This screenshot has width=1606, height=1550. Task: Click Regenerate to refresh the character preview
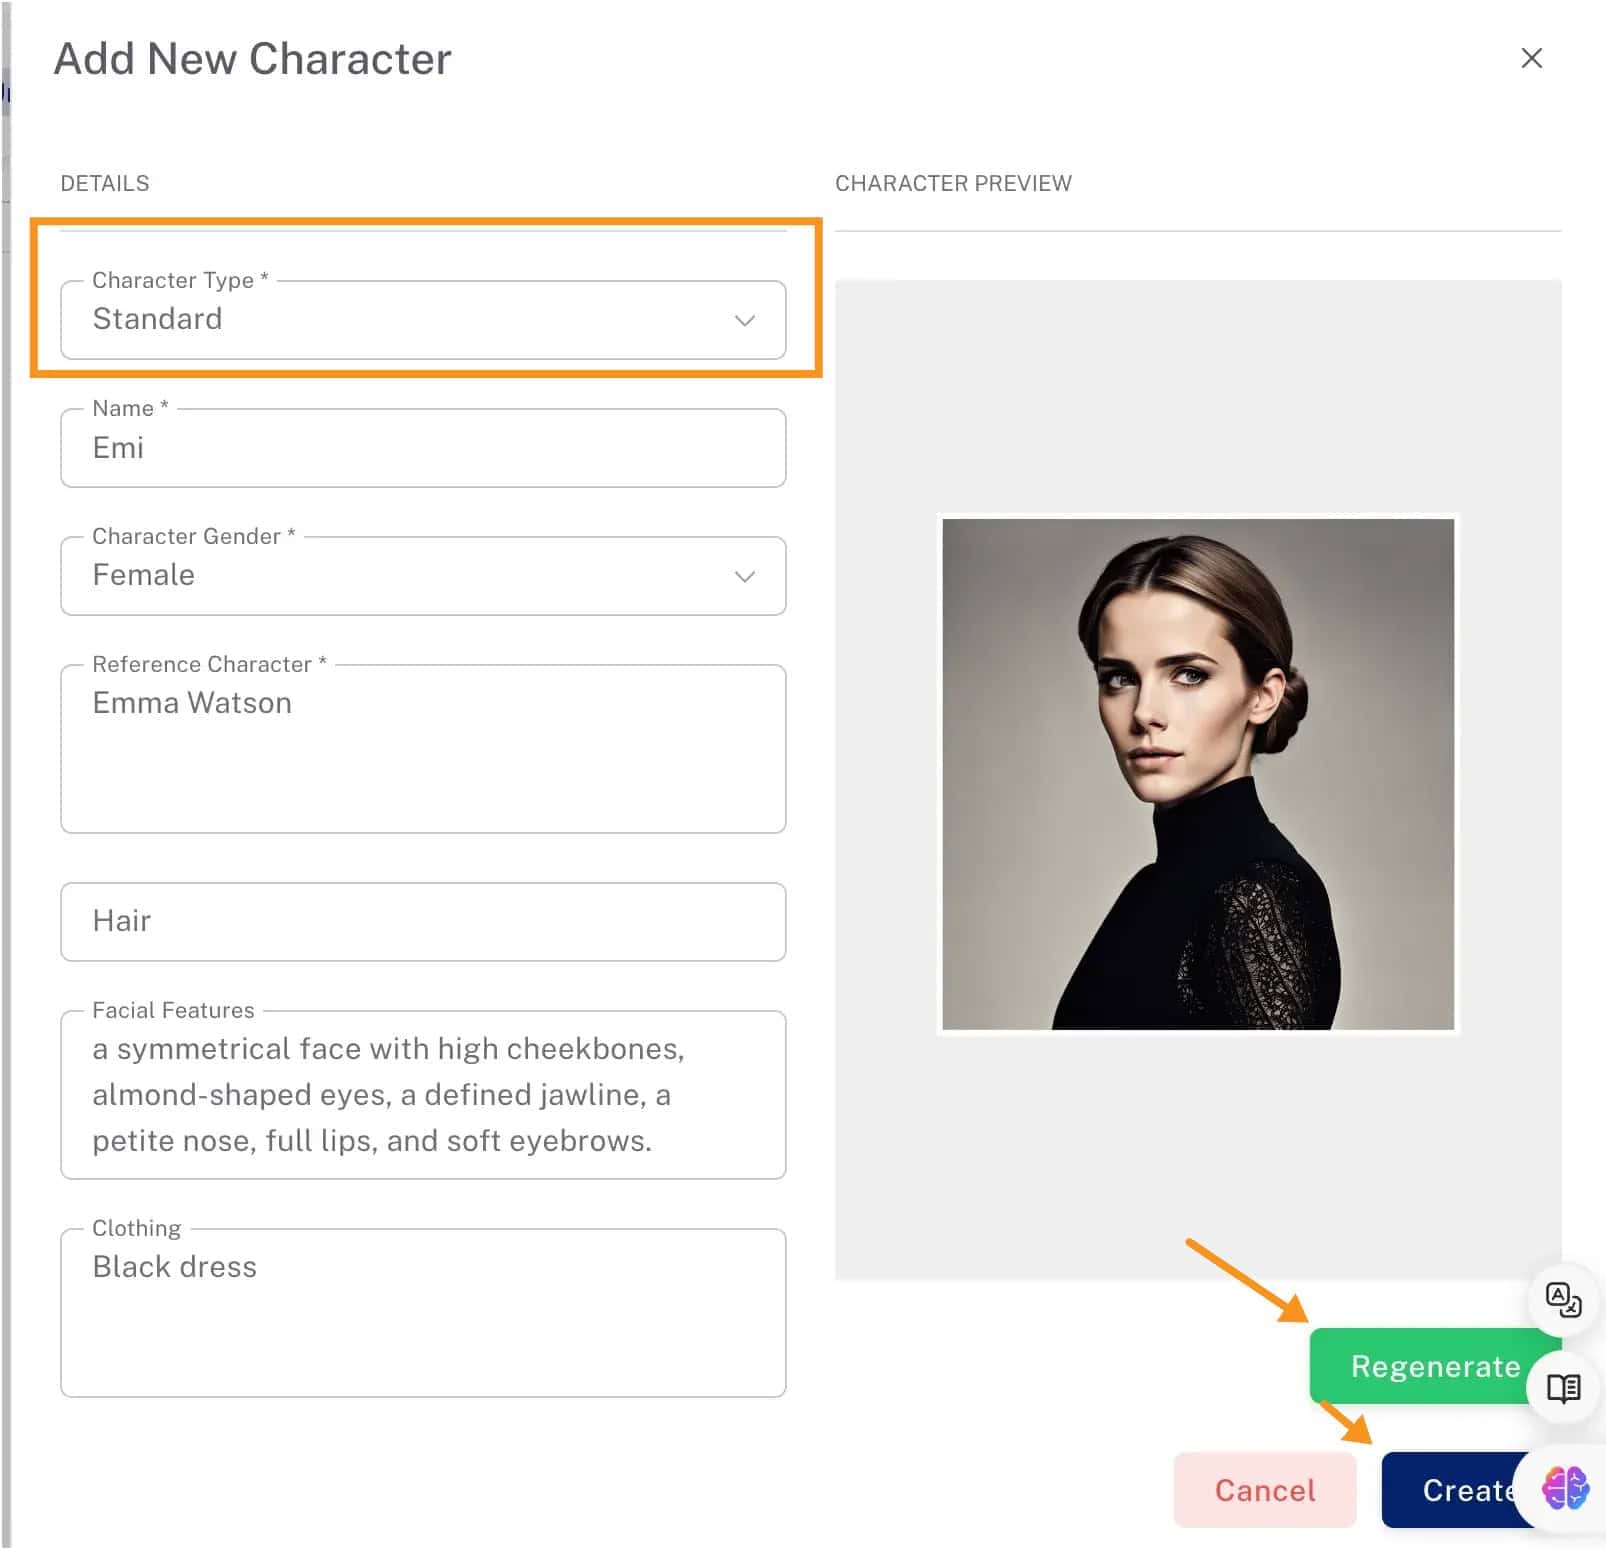(1434, 1366)
